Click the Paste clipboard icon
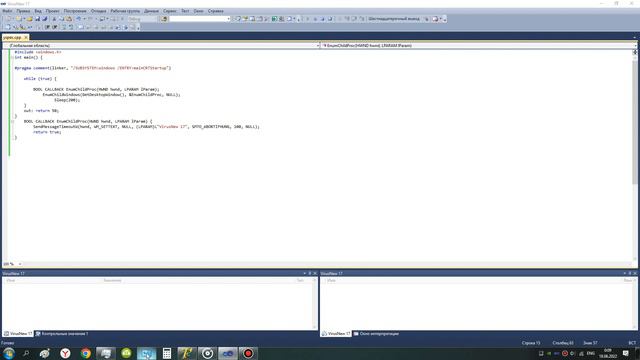 pyautogui.click(x=69, y=19)
